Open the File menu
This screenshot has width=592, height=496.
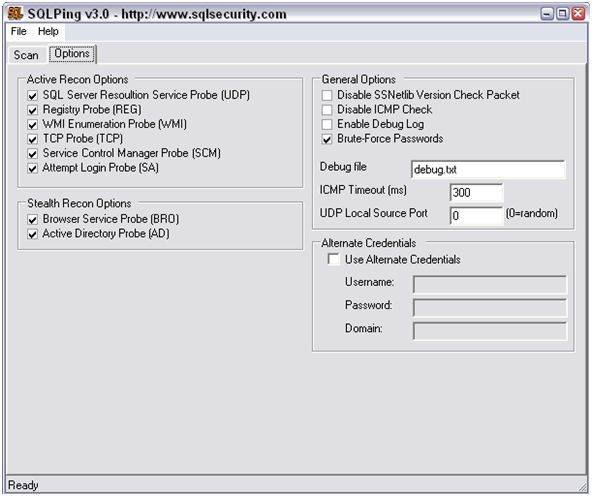click(18, 31)
